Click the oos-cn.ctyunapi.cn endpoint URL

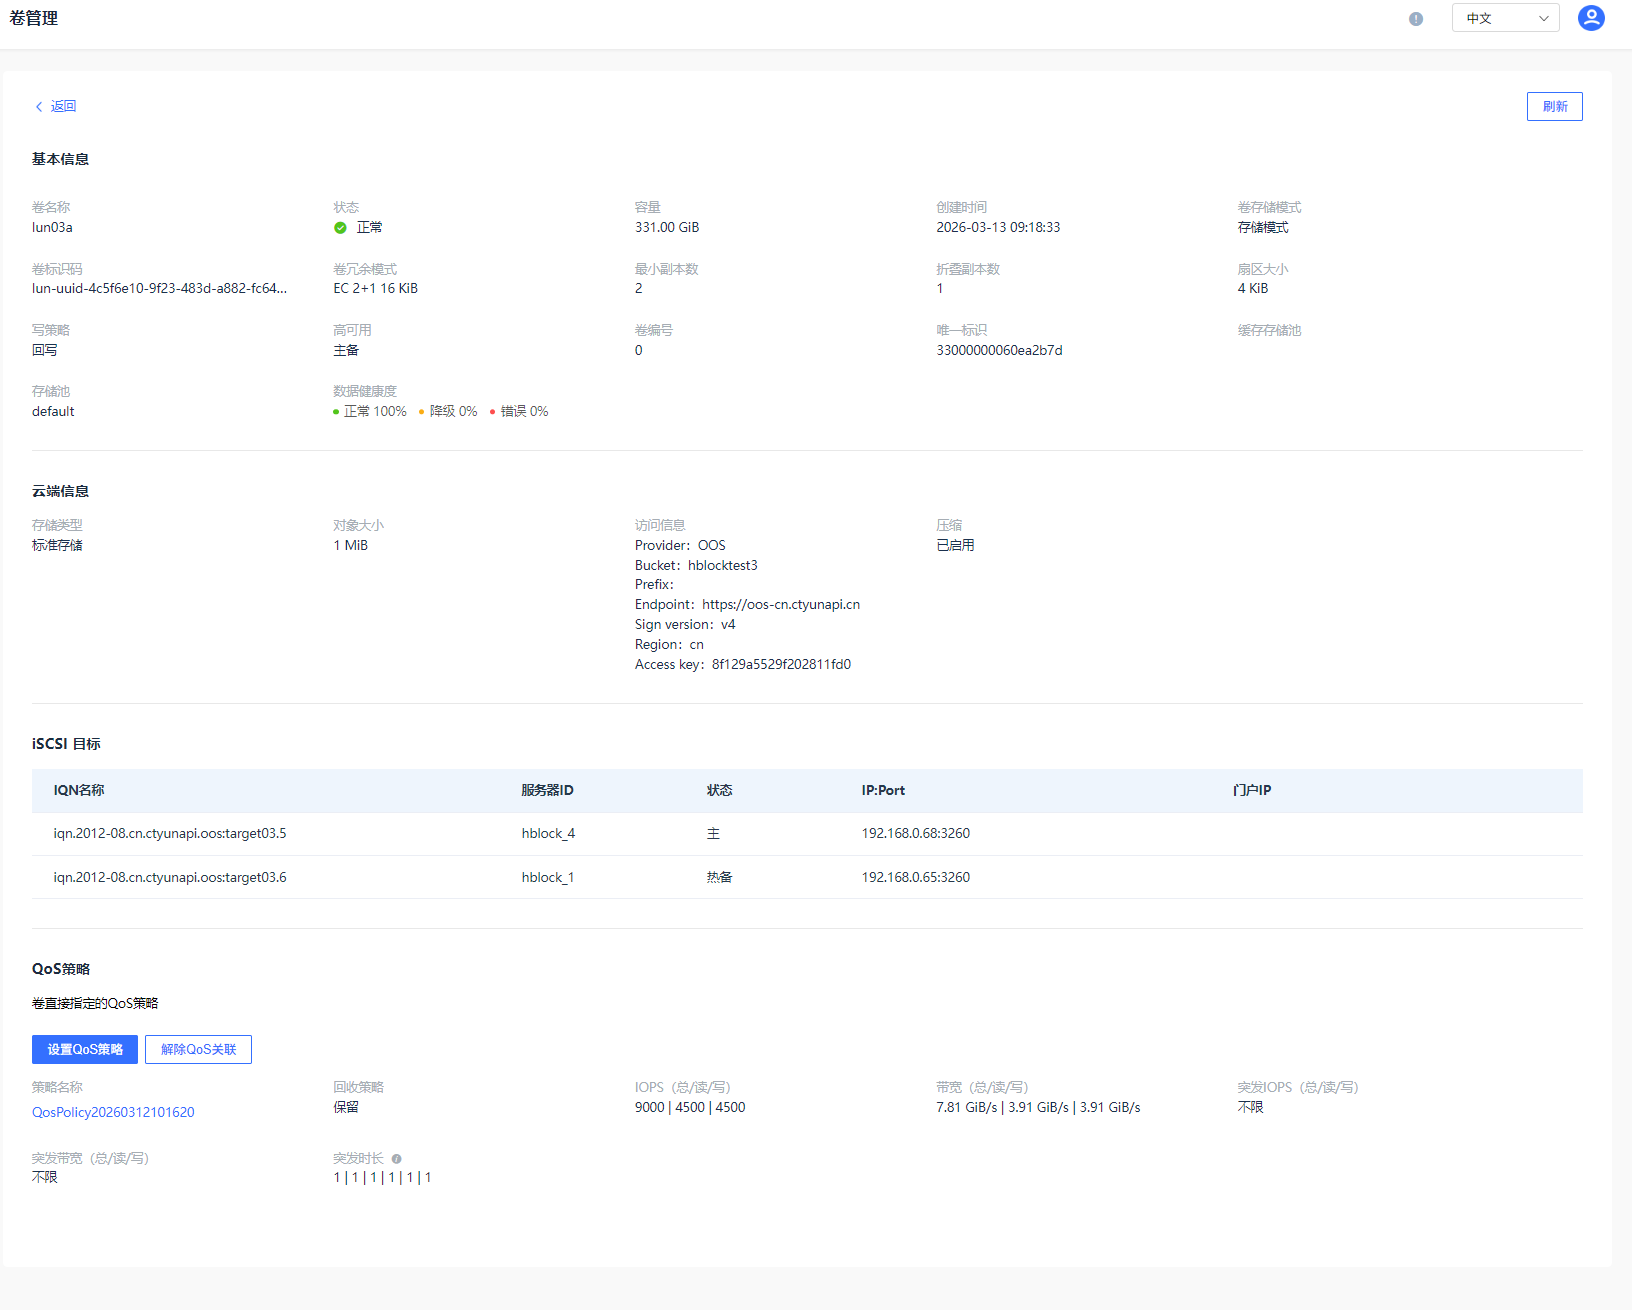(x=781, y=605)
